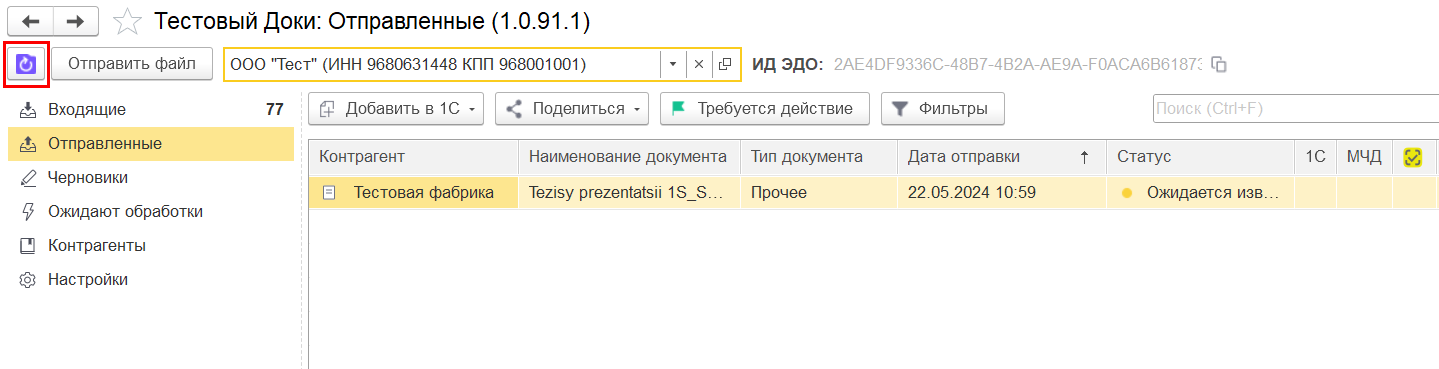Click the 1С column header

click(x=1315, y=157)
